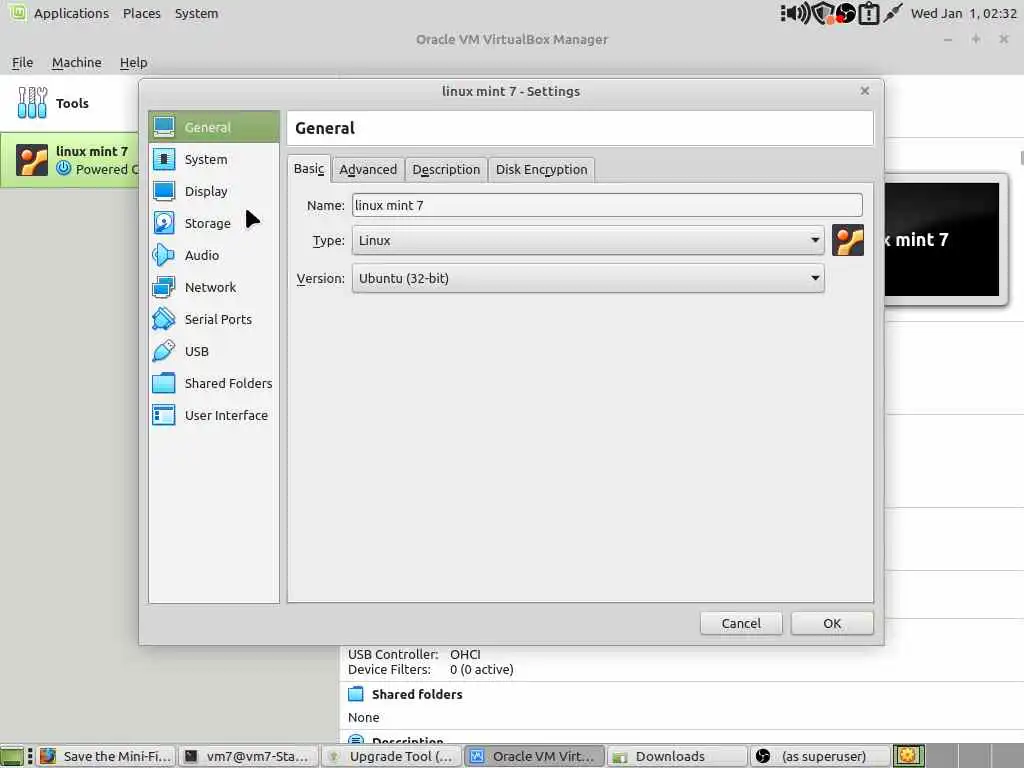Expand the Type dropdown
Screen dimensions: 1024x768
point(588,240)
